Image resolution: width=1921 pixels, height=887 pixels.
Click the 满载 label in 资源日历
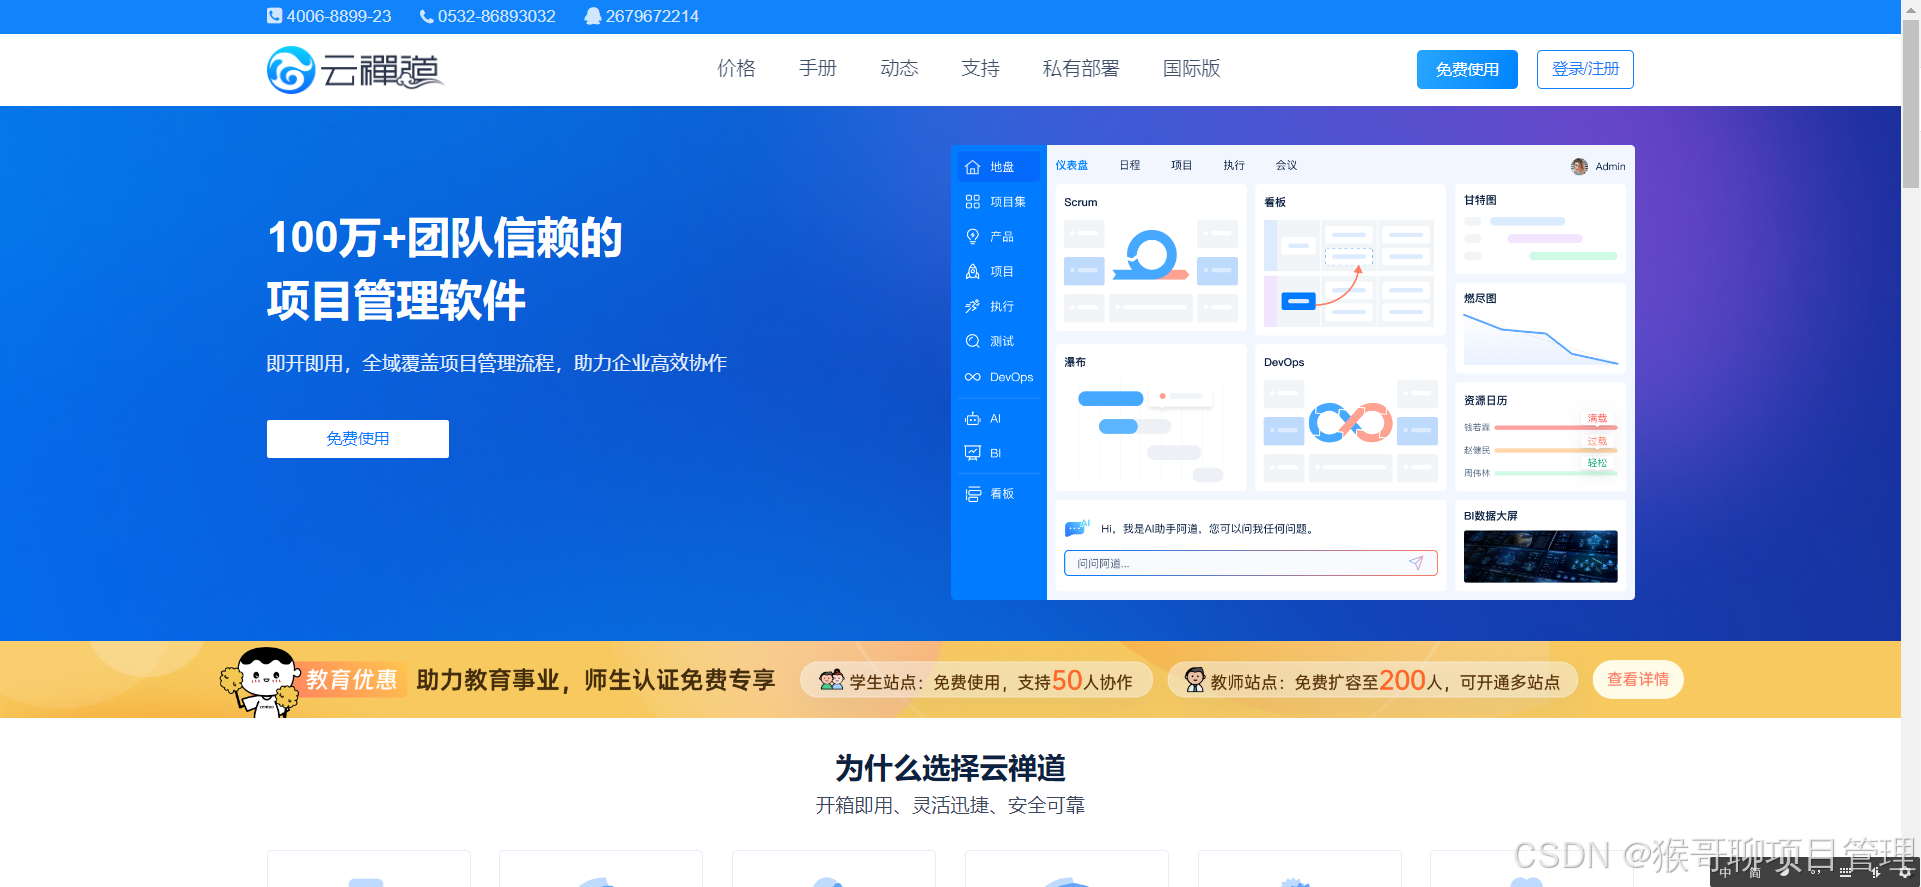click(1598, 418)
